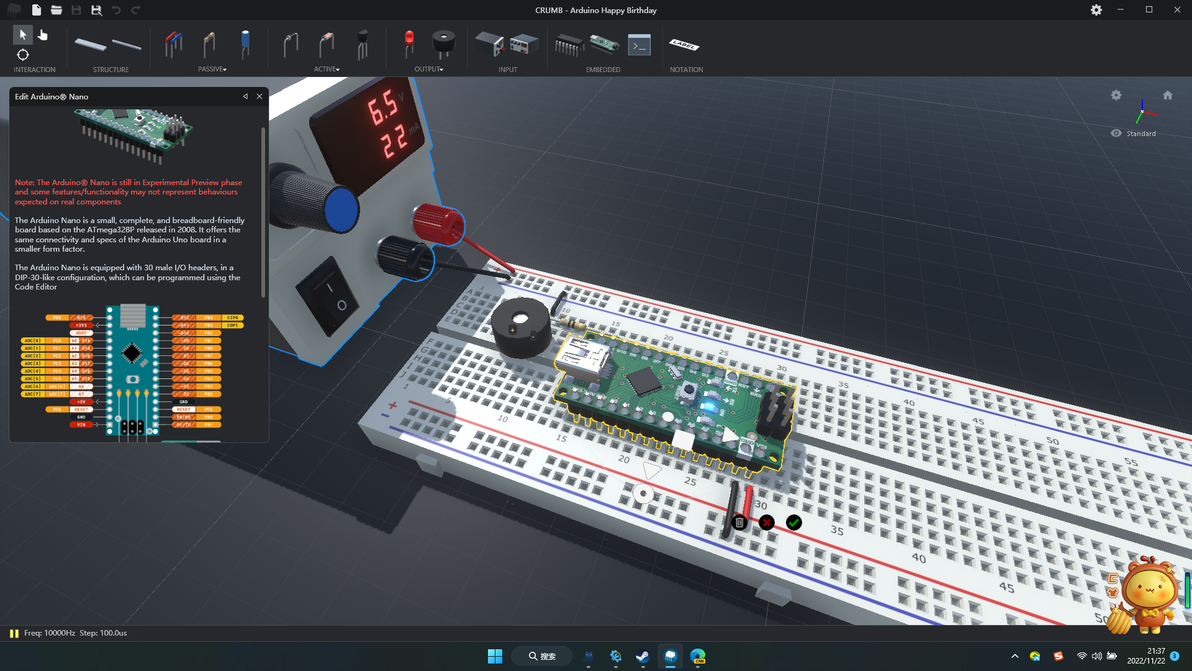Screen dimensions: 1192x671
Task: Open the code editor terminal icon
Action: 639,45
